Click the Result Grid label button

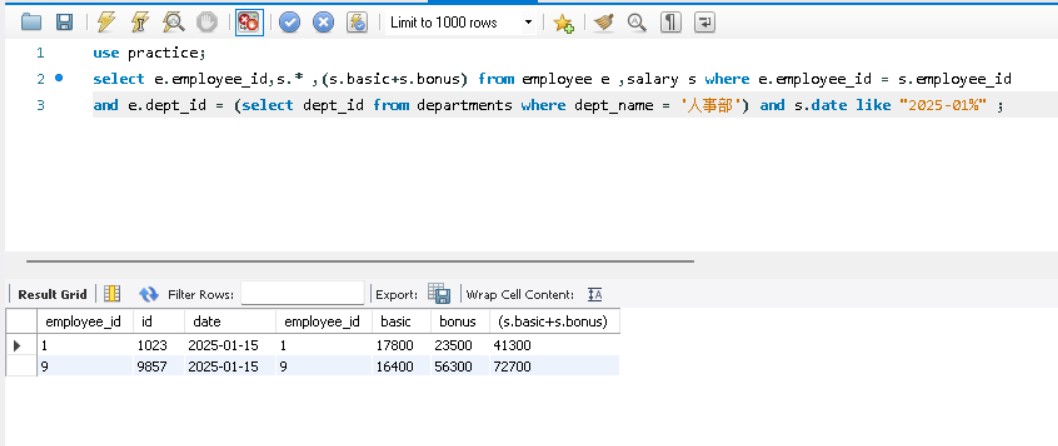pyautogui.click(x=53, y=294)
